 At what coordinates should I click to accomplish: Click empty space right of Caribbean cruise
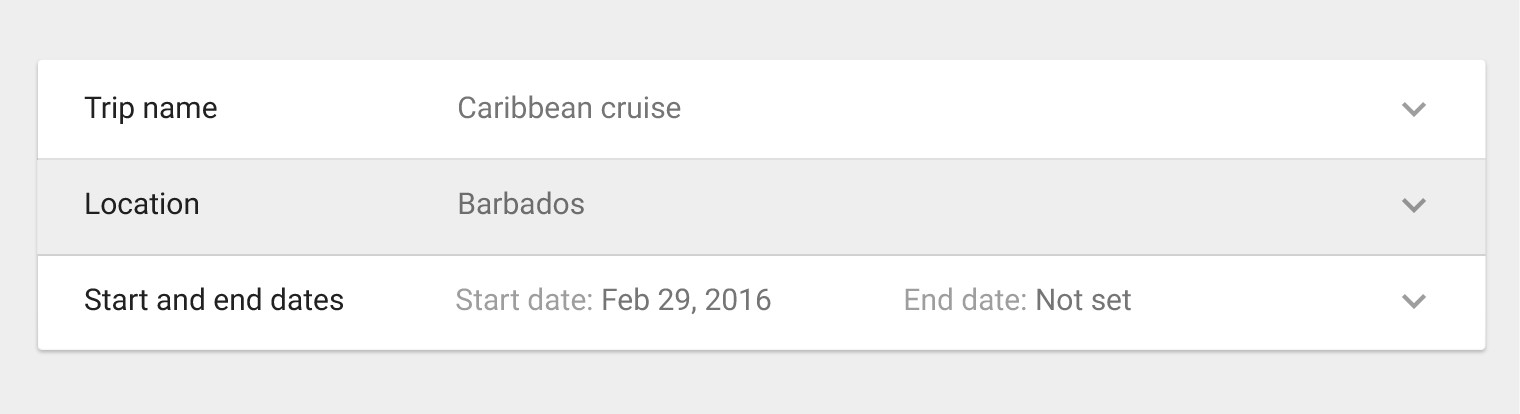tap(1040, 109)
